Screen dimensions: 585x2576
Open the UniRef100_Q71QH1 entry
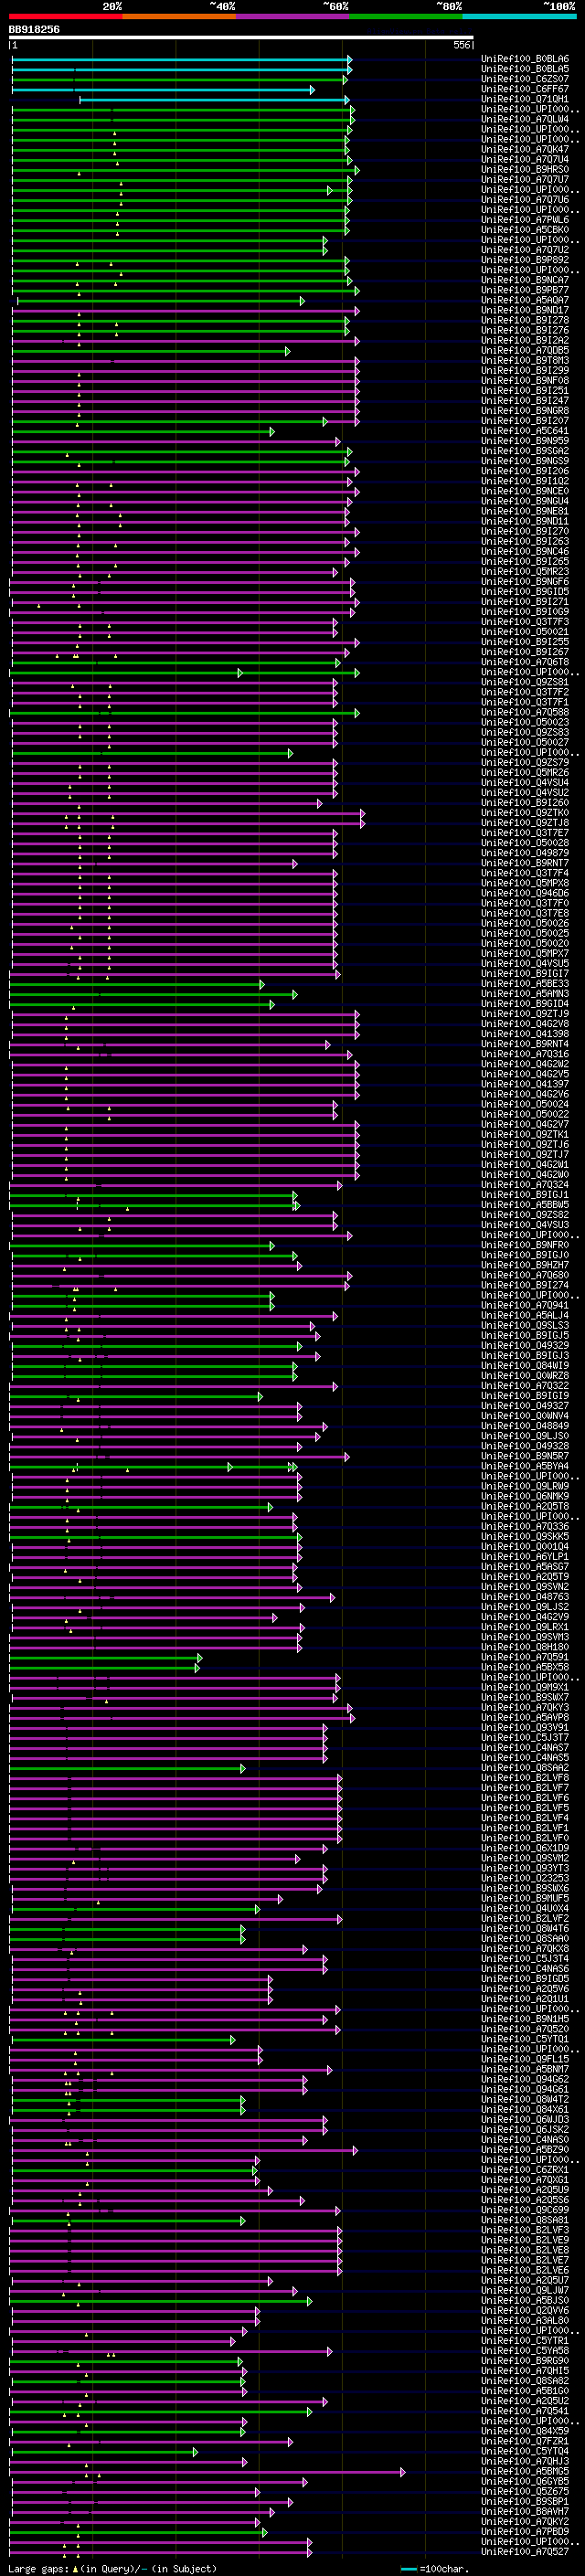click(525, 99)
